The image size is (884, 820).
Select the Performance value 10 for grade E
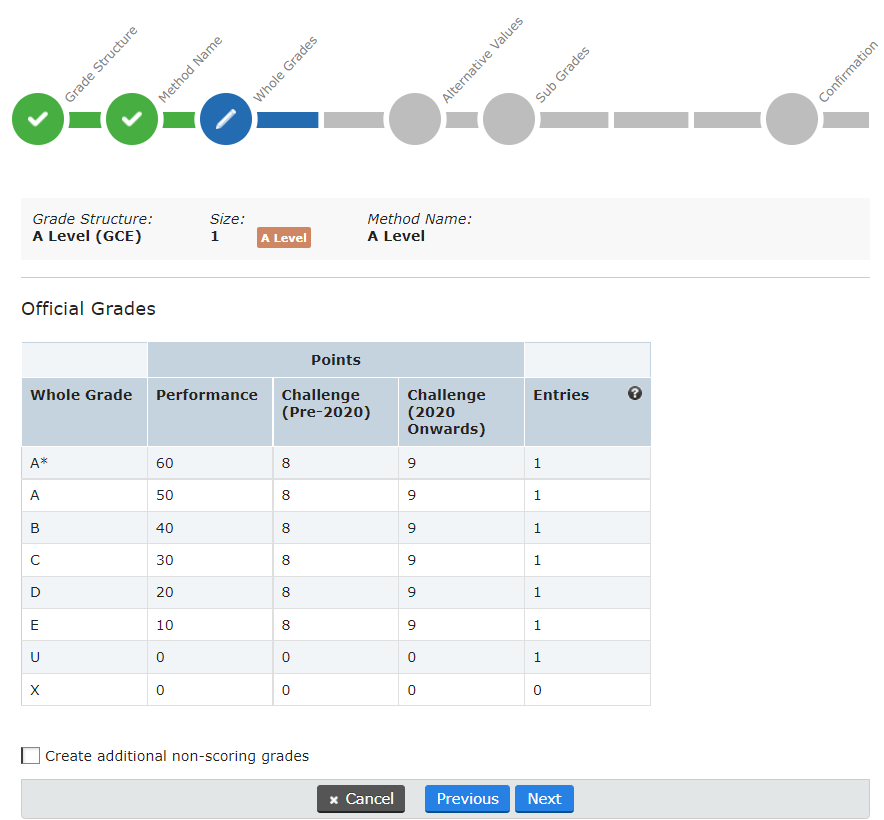pos(166,624)
